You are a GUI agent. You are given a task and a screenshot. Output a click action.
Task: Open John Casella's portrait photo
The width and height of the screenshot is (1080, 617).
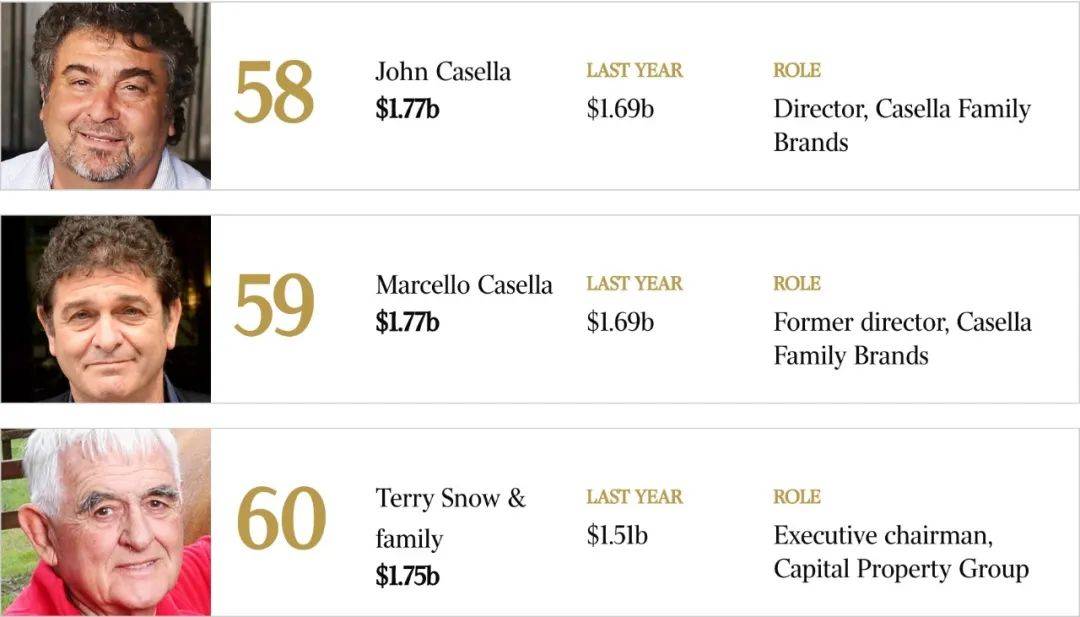105,96
